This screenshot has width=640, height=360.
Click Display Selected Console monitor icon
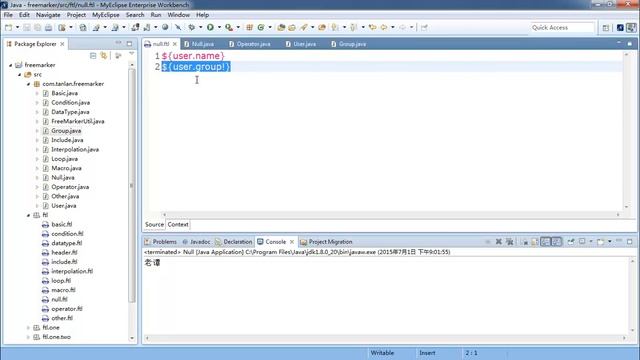point(582,242)
